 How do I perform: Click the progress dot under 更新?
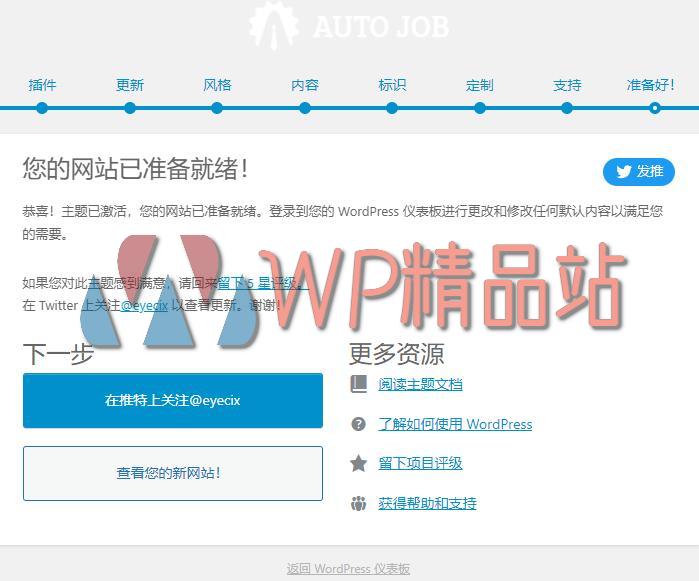coord(130,108)
